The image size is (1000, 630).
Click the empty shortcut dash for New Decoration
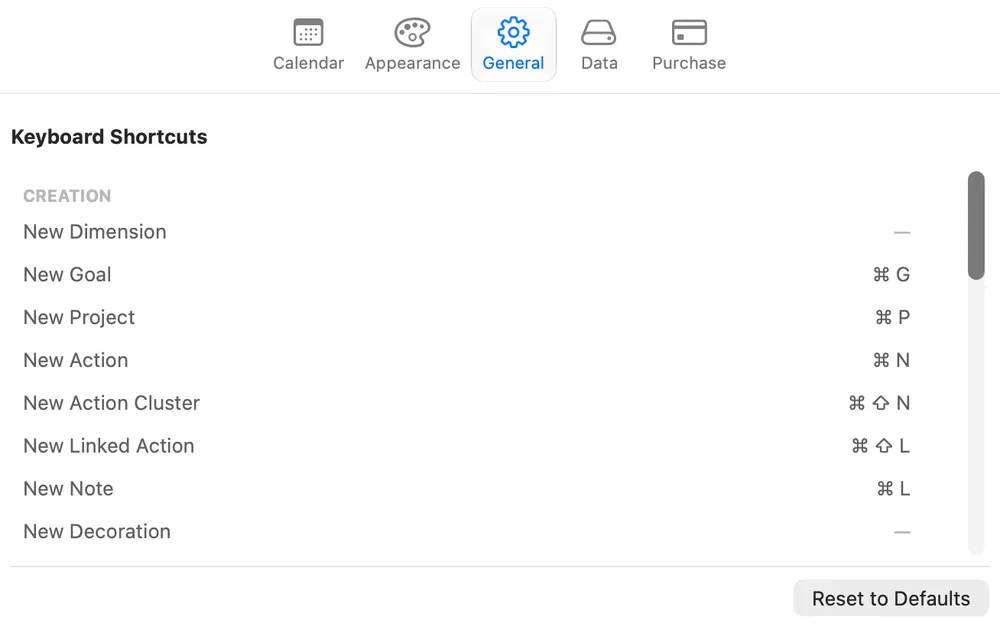[902, 532]
